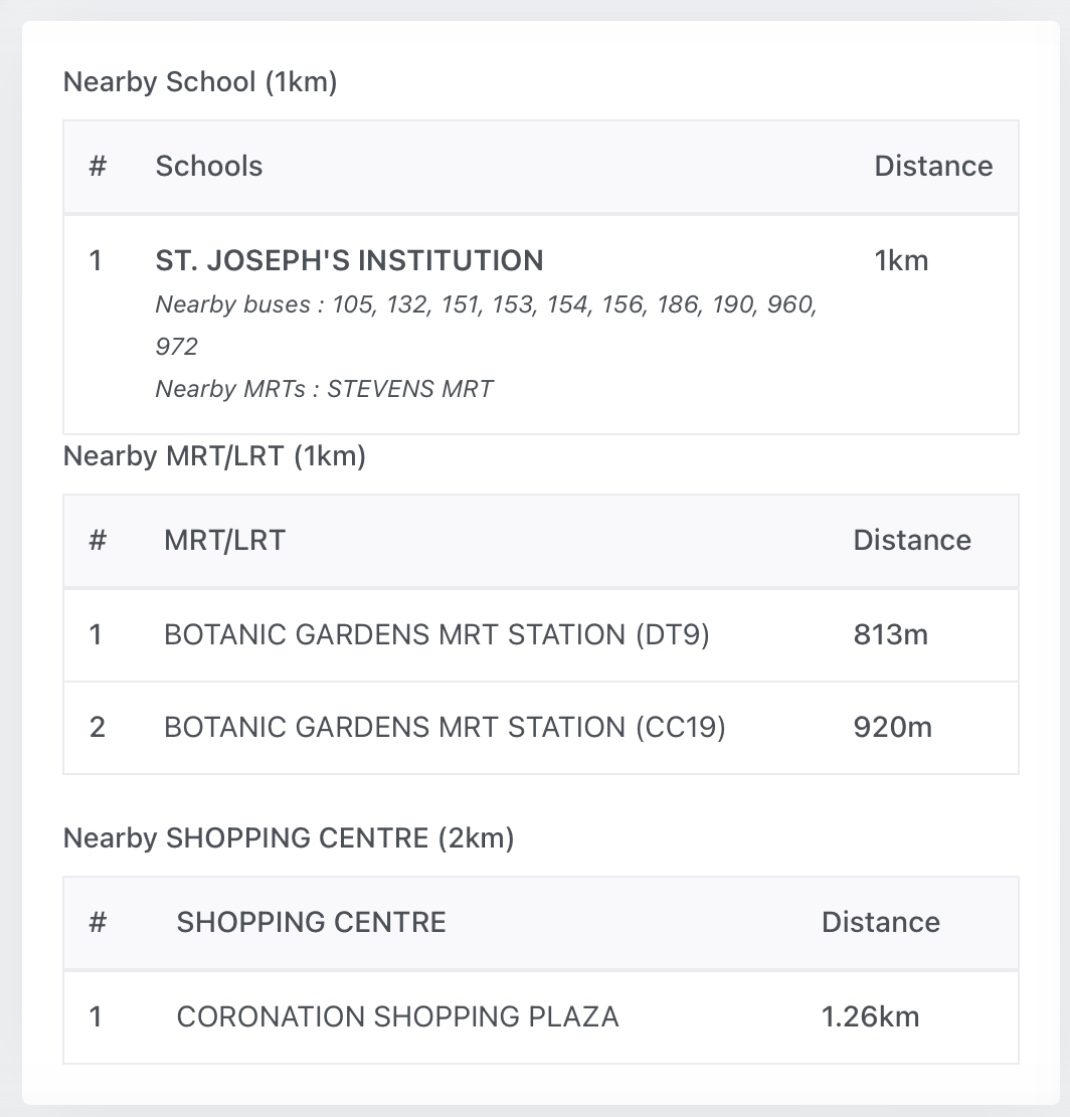Click the St. Joseph's Institution school name
Image resolution: width=1070 pixels, height=1117 pixels.
pos(349,261)
